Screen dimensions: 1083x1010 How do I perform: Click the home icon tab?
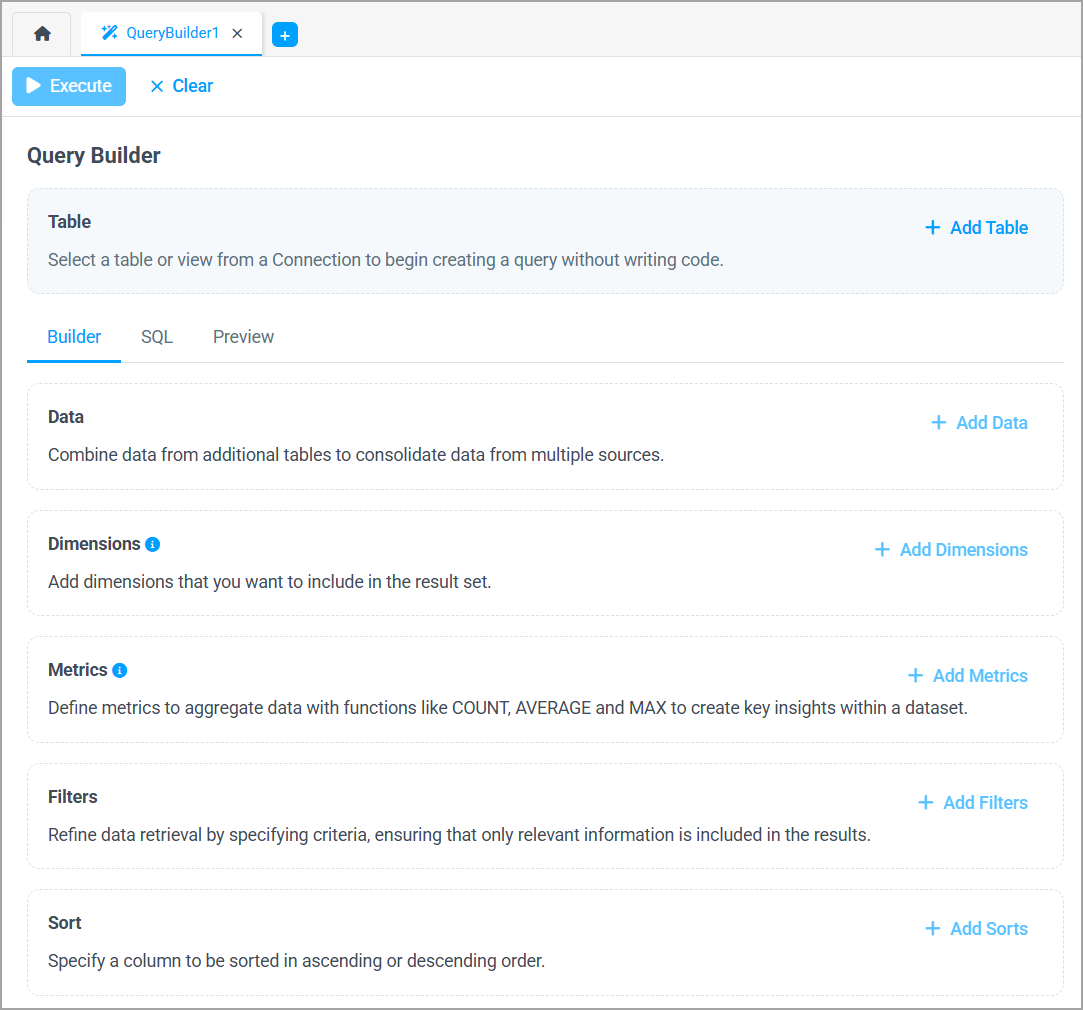[x=41, y=33]
